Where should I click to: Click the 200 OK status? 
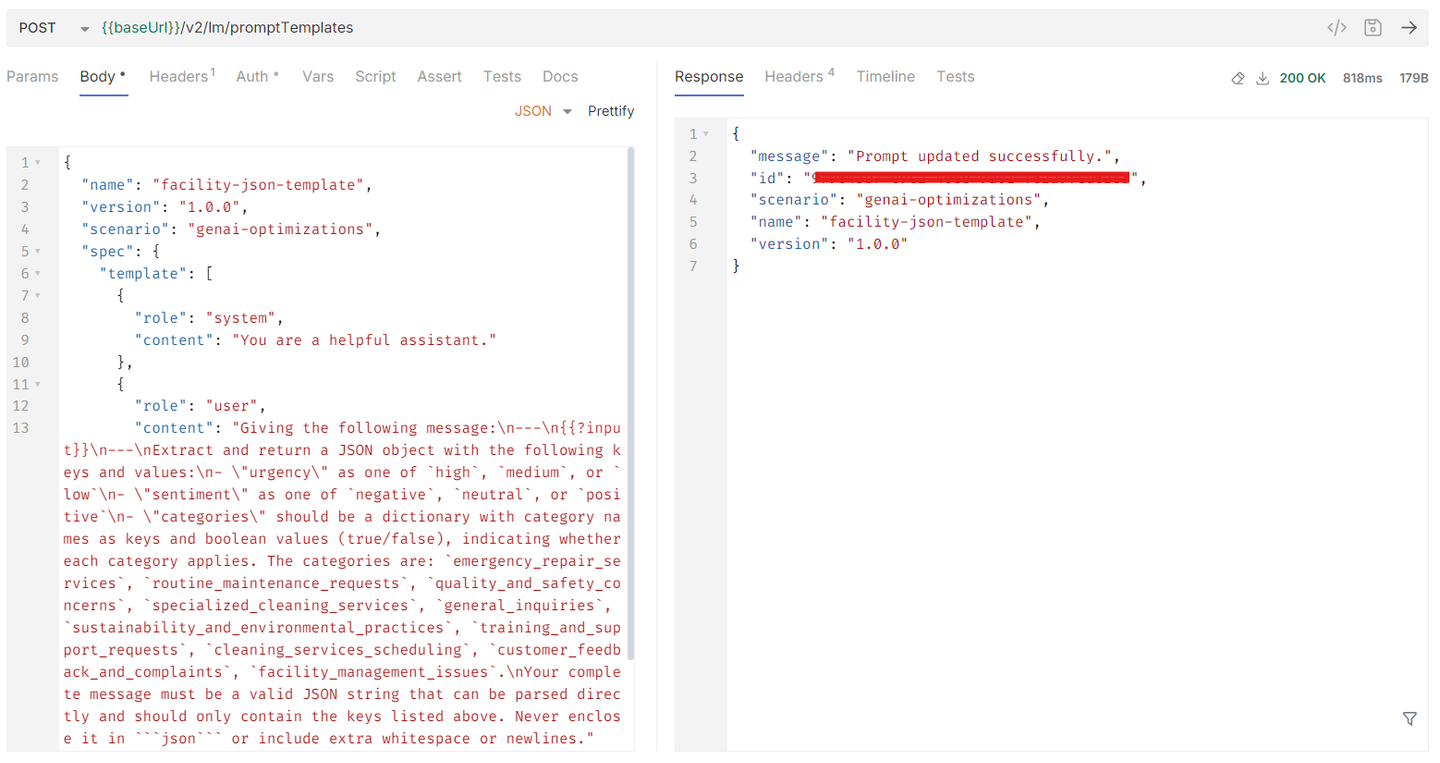(x=1303, y=78)
